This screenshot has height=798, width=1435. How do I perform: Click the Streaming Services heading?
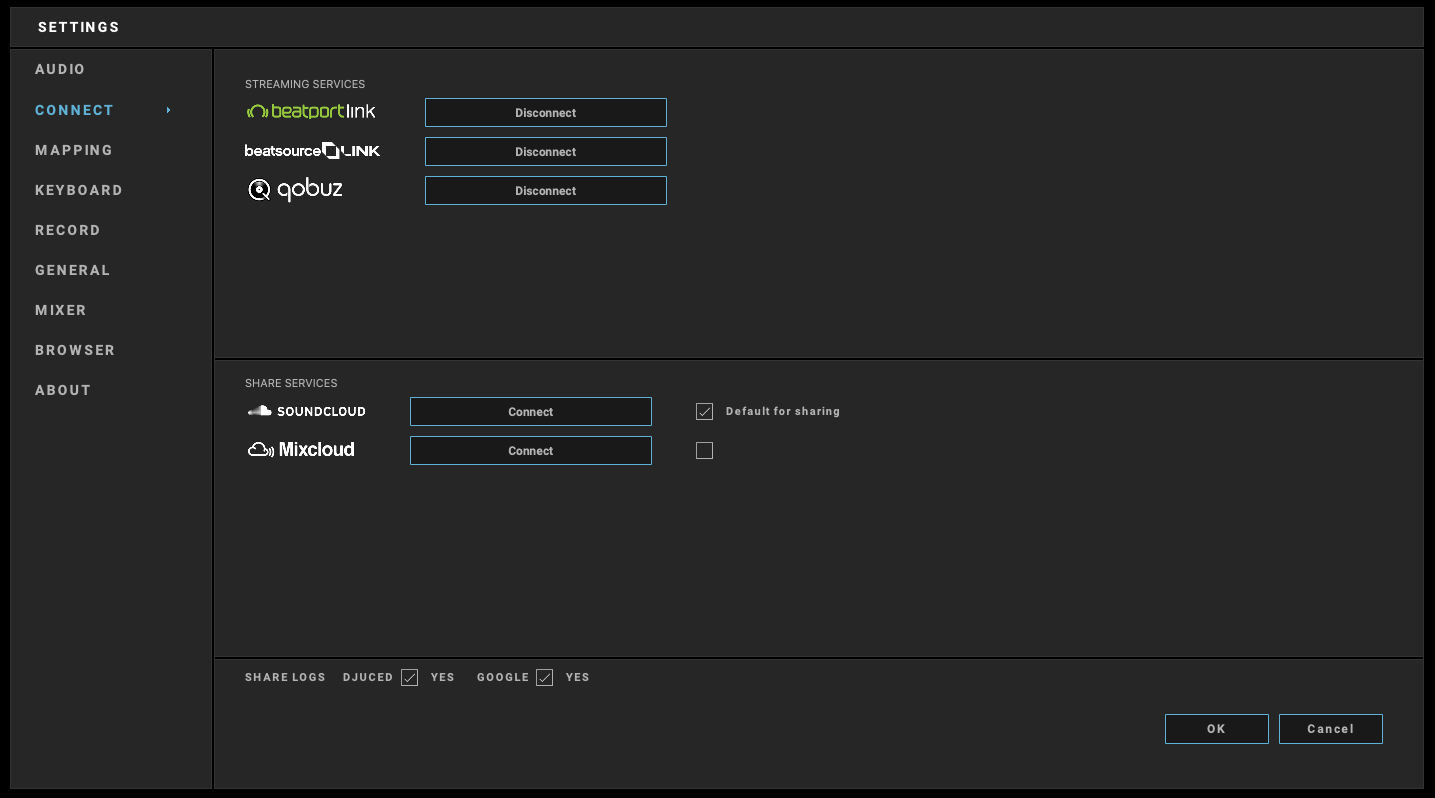(305, 85)
